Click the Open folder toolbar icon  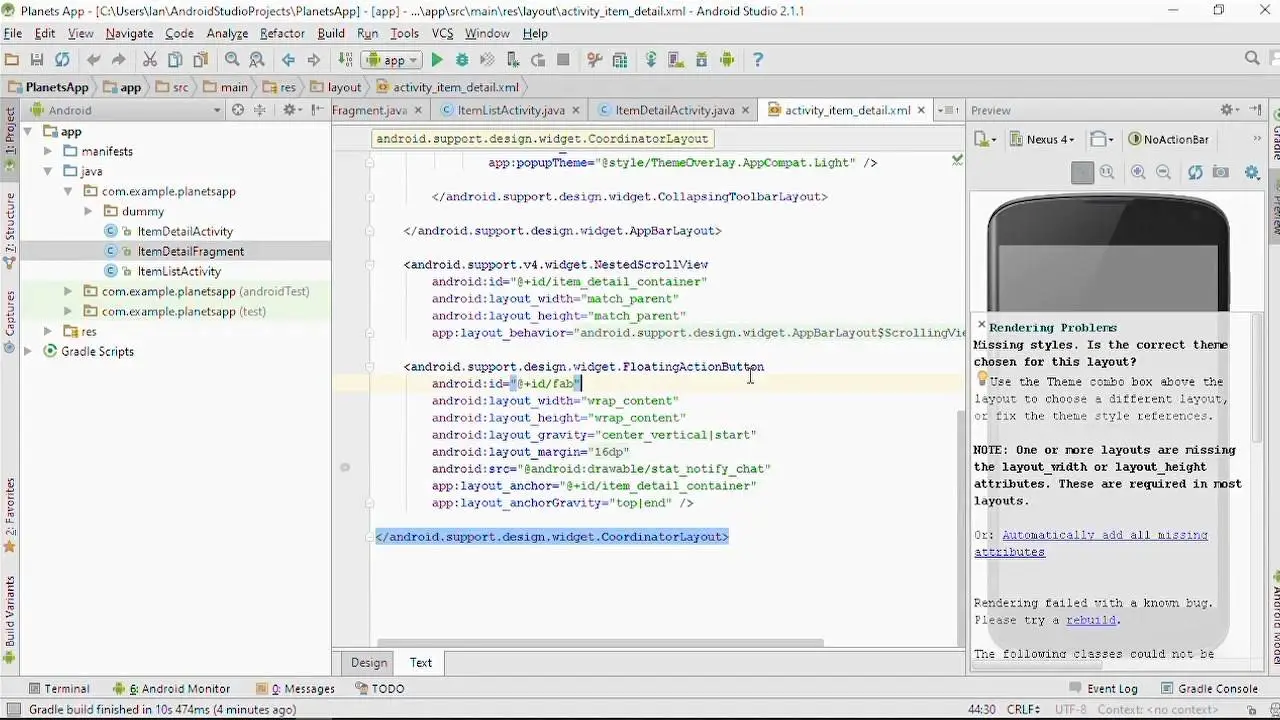point(12,60)
